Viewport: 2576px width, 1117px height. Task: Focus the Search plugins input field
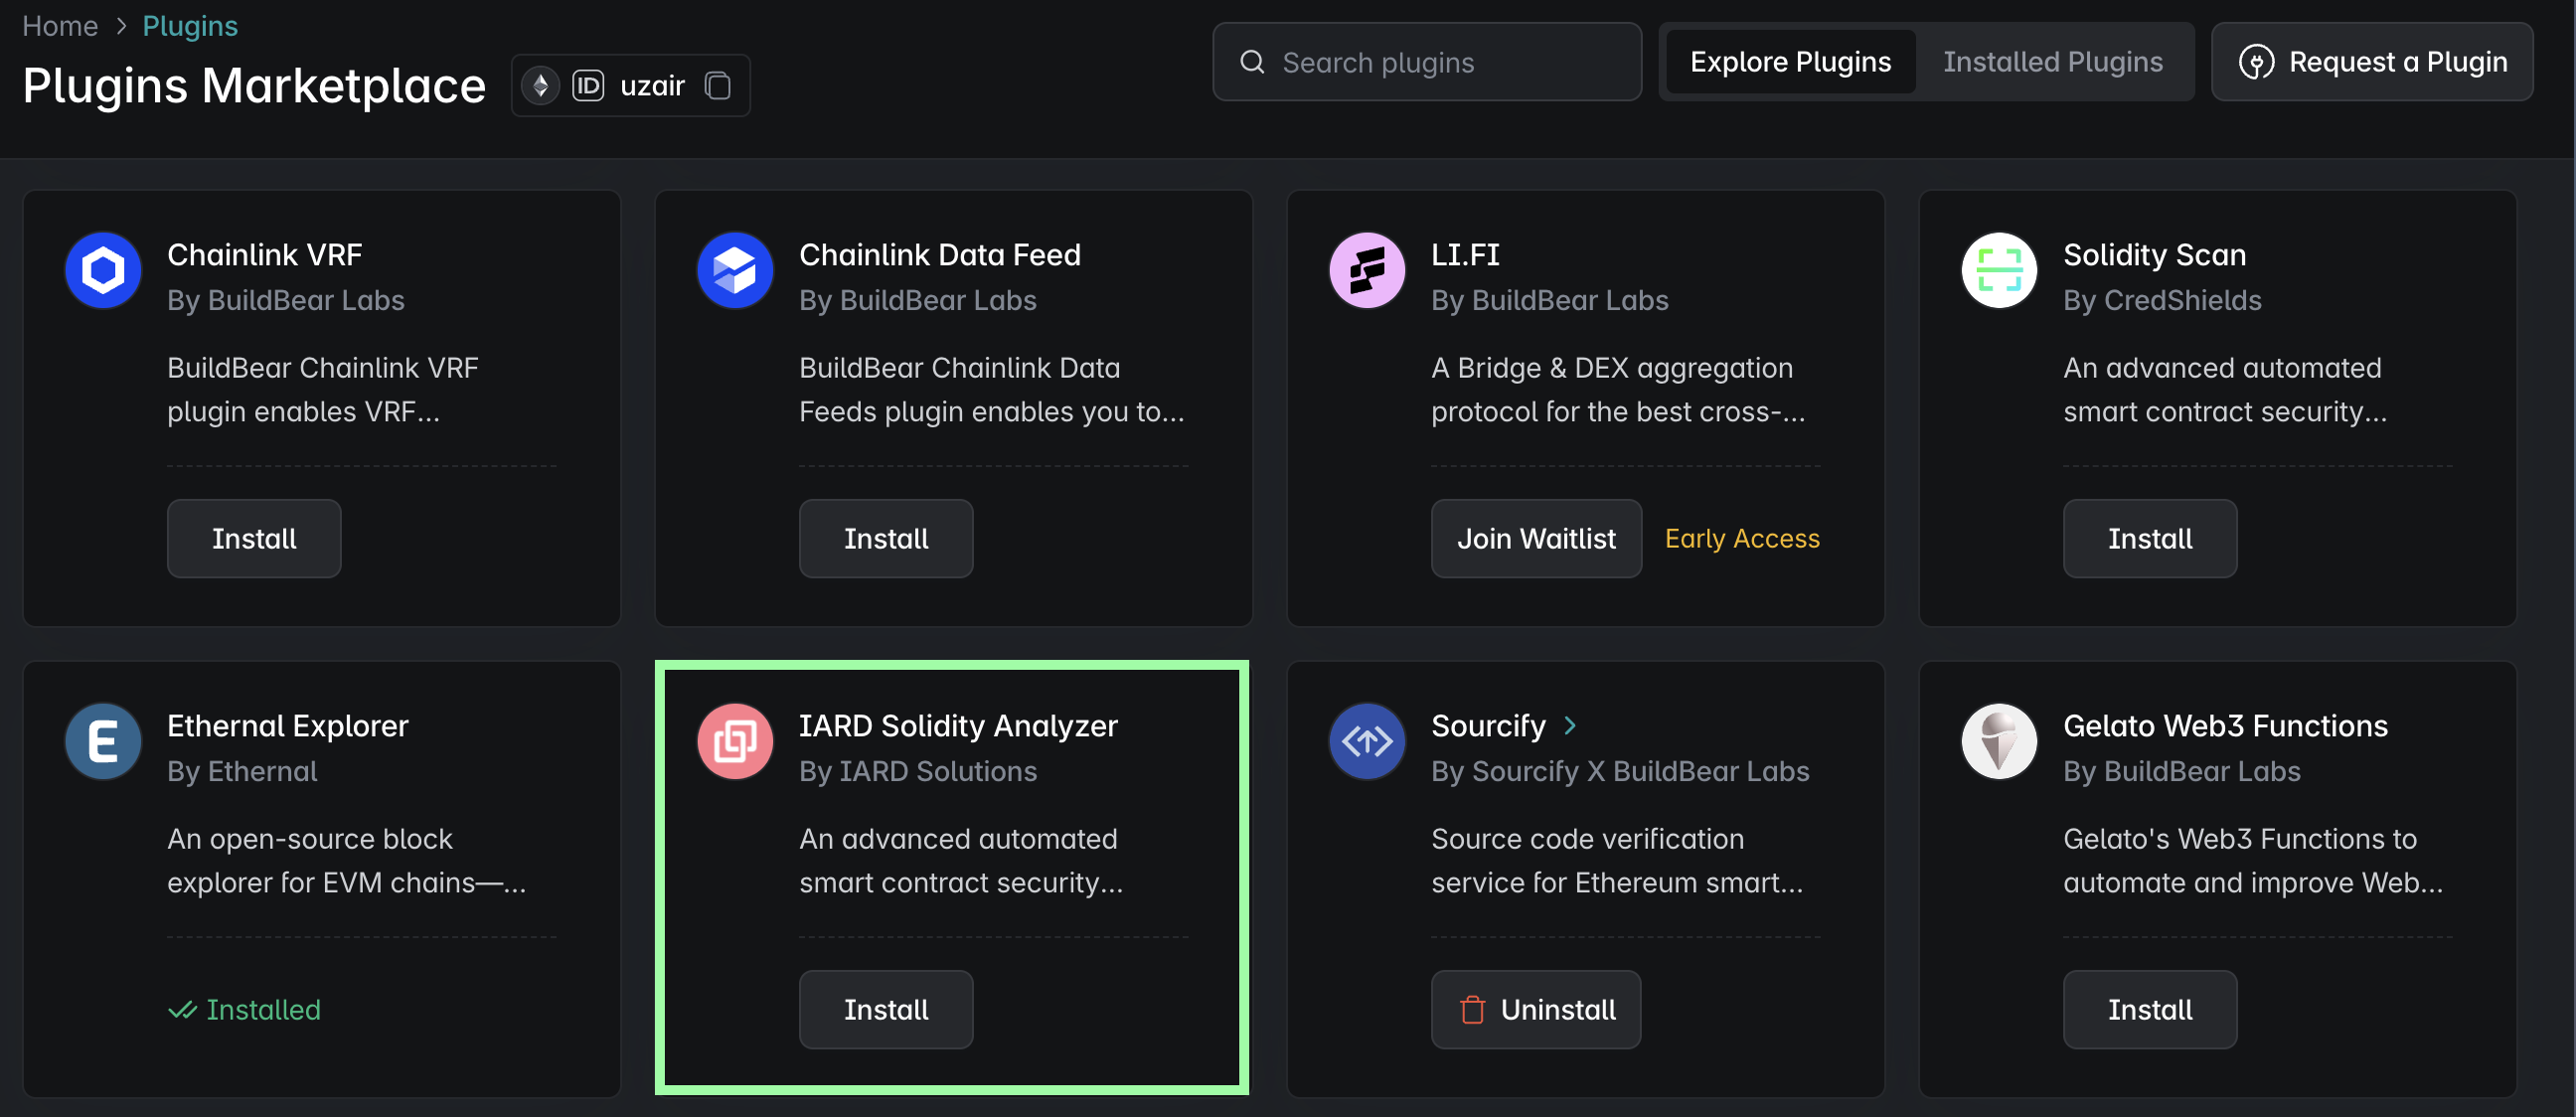coord(1427,62)
